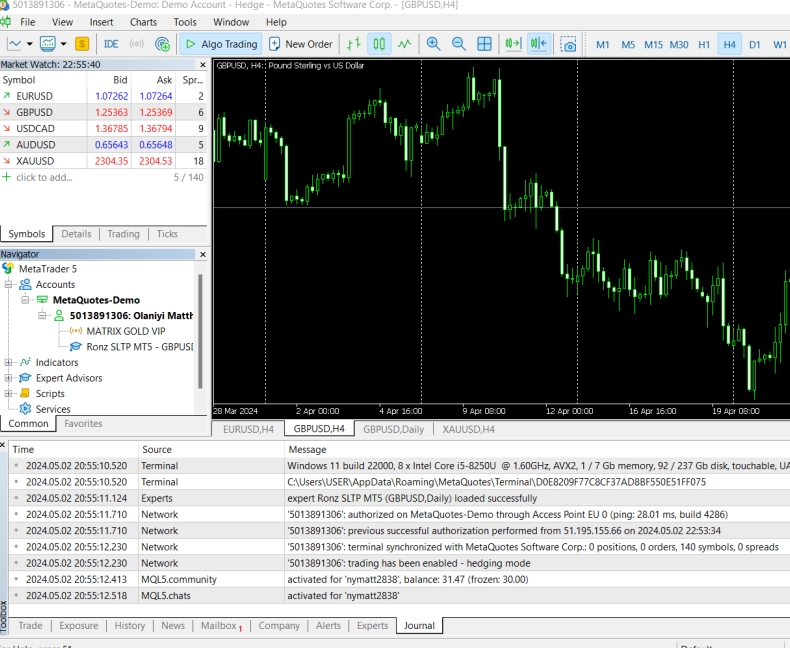The width and height of the screenshot is (790, 648).
Task: Click the tile windows grid icon
Action: tap(485, 44)
